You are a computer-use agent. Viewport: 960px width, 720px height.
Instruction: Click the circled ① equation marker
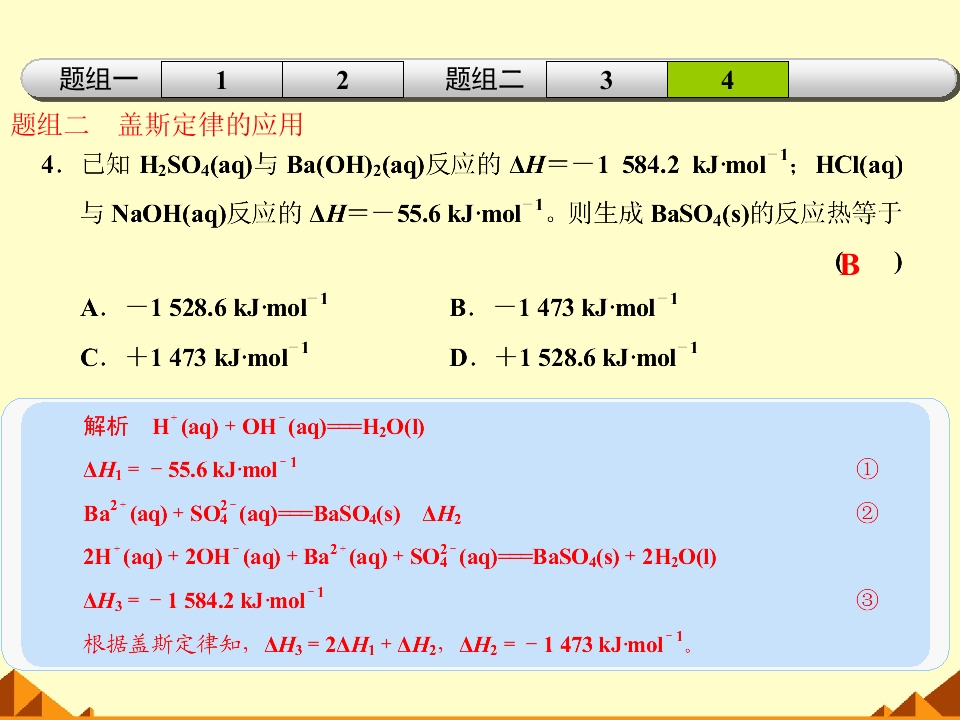pos(867,469)
